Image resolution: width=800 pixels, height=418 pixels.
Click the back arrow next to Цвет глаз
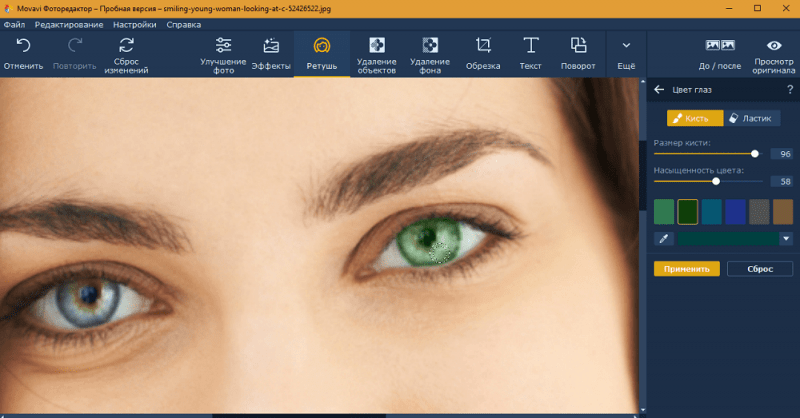[x=659, y=90]
